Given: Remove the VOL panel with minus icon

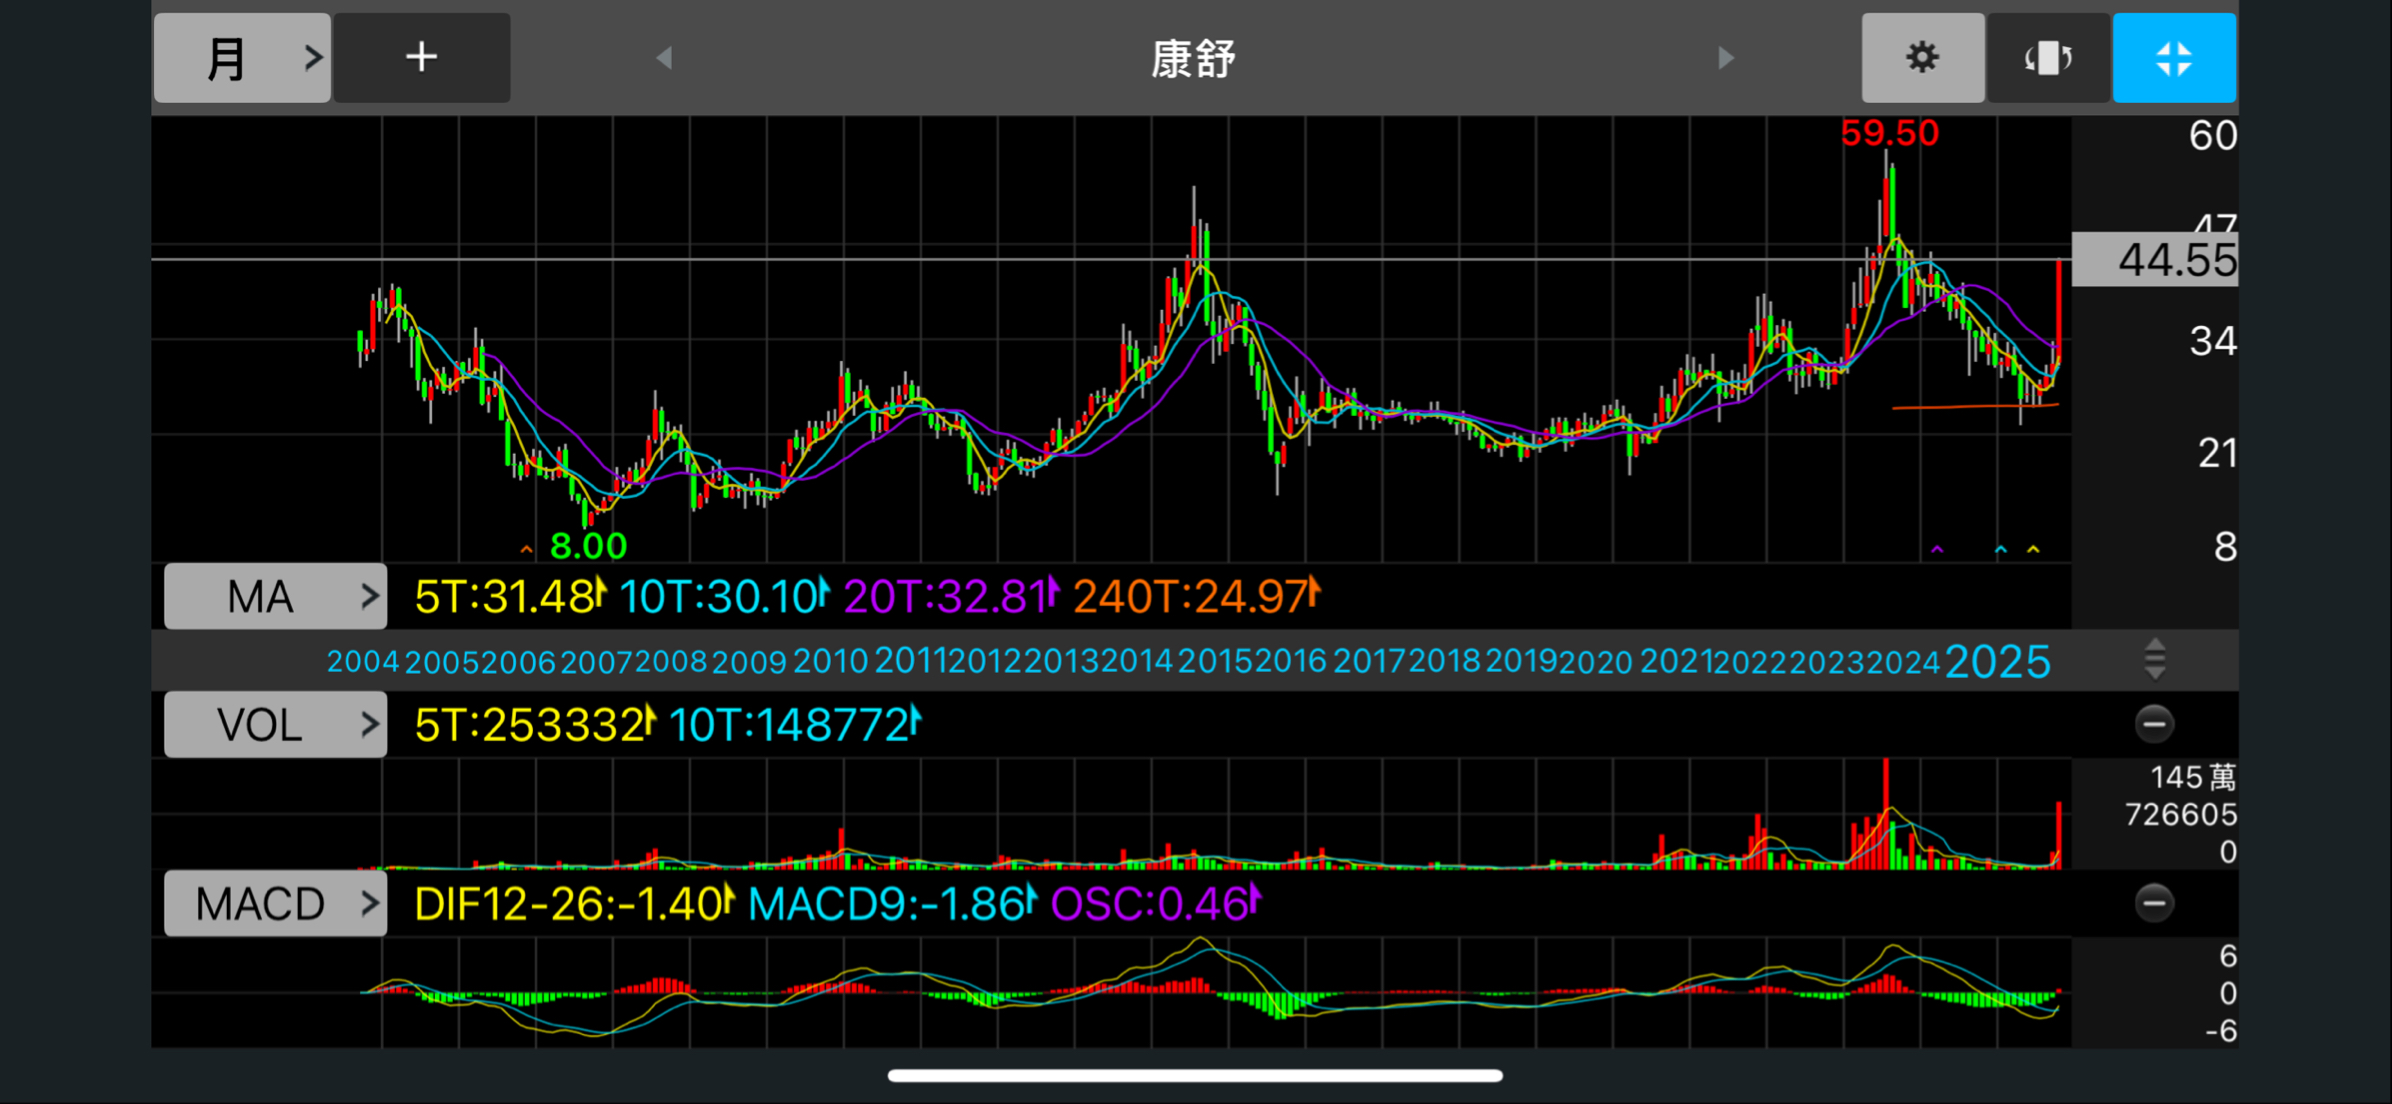Looking at the screenshot, I should (x=2154, y=724).
